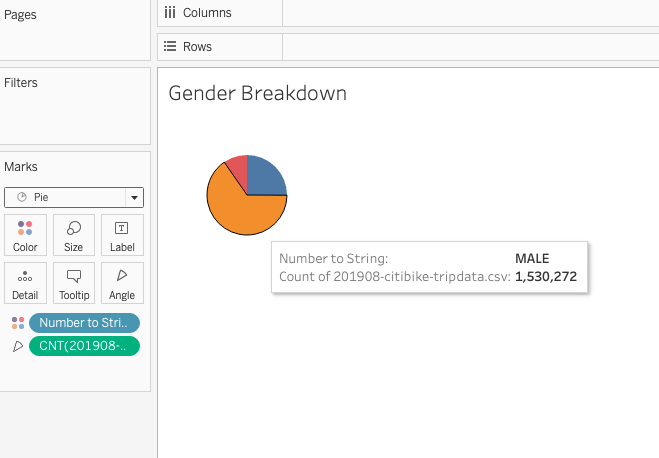The height and width of the screenshot is (458, 659).
Task: Select the CNT(201908-.. green pill
Action: [84, 346]
